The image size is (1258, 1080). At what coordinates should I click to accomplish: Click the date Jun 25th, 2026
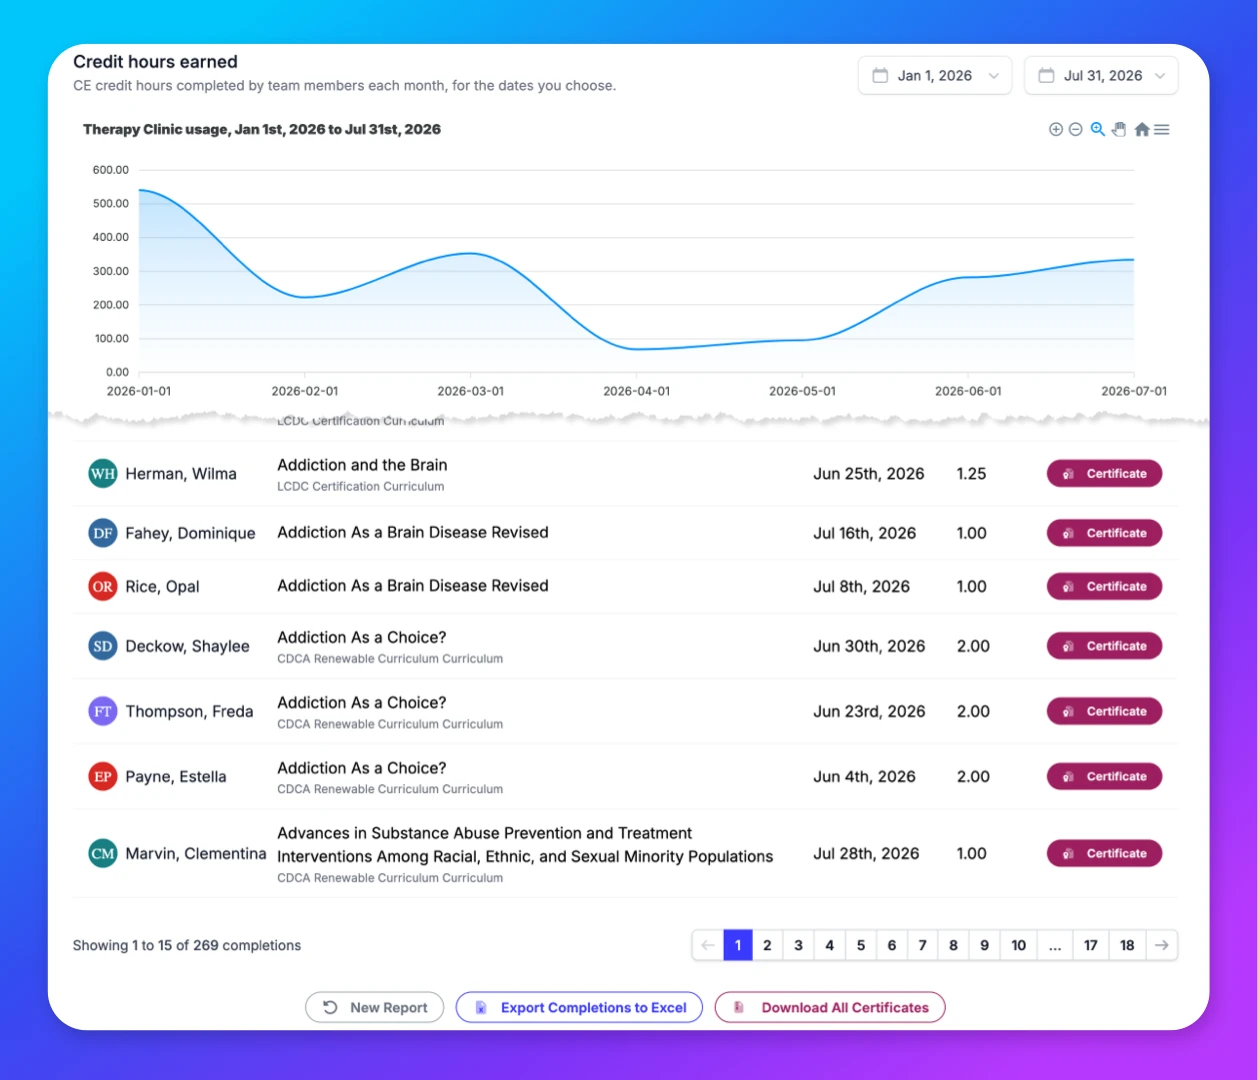(x=869, y=474)
